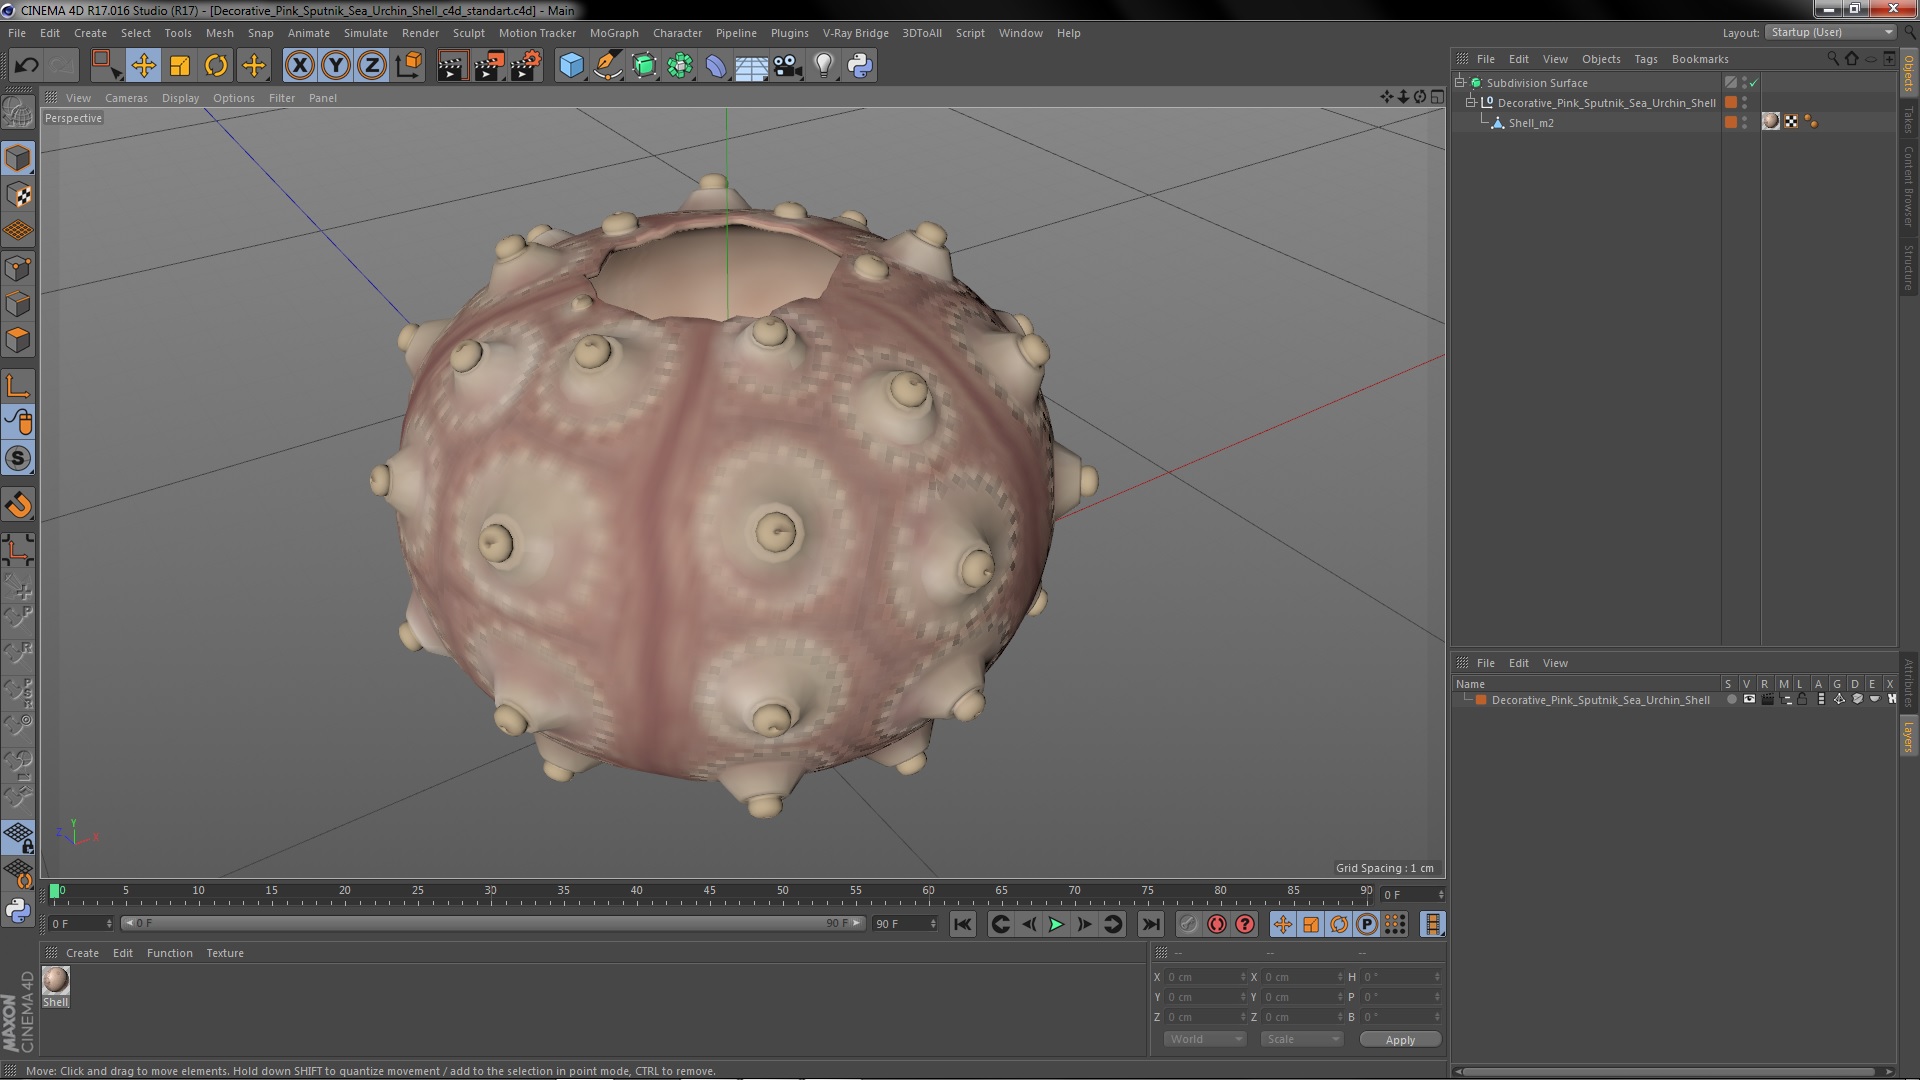Select the Move tool in top toolbar
1920x1080 pixels.
click(143, 66)
